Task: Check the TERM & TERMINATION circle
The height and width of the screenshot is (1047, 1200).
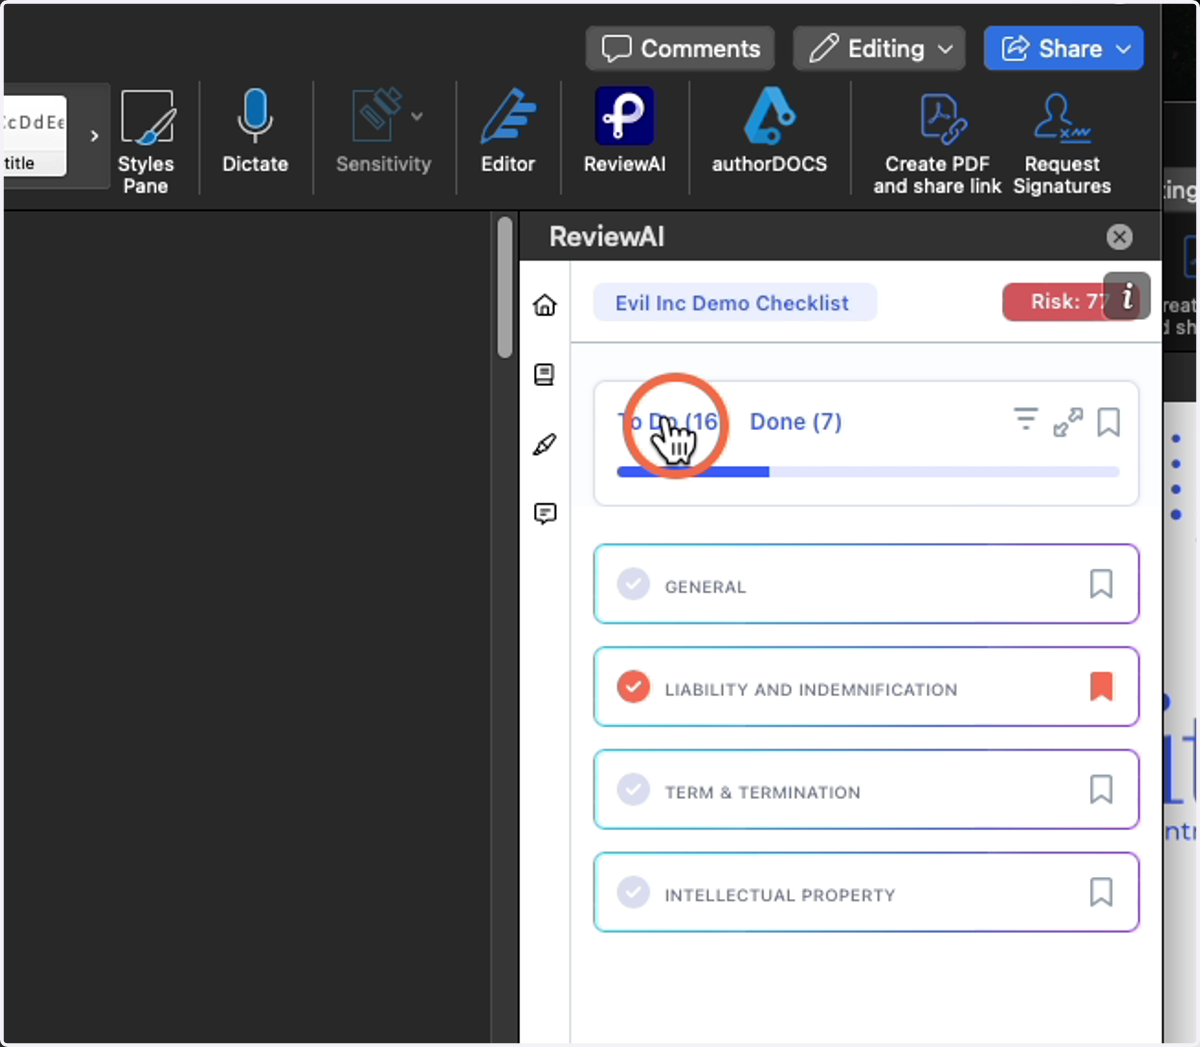Action: (x=633, y=790)
